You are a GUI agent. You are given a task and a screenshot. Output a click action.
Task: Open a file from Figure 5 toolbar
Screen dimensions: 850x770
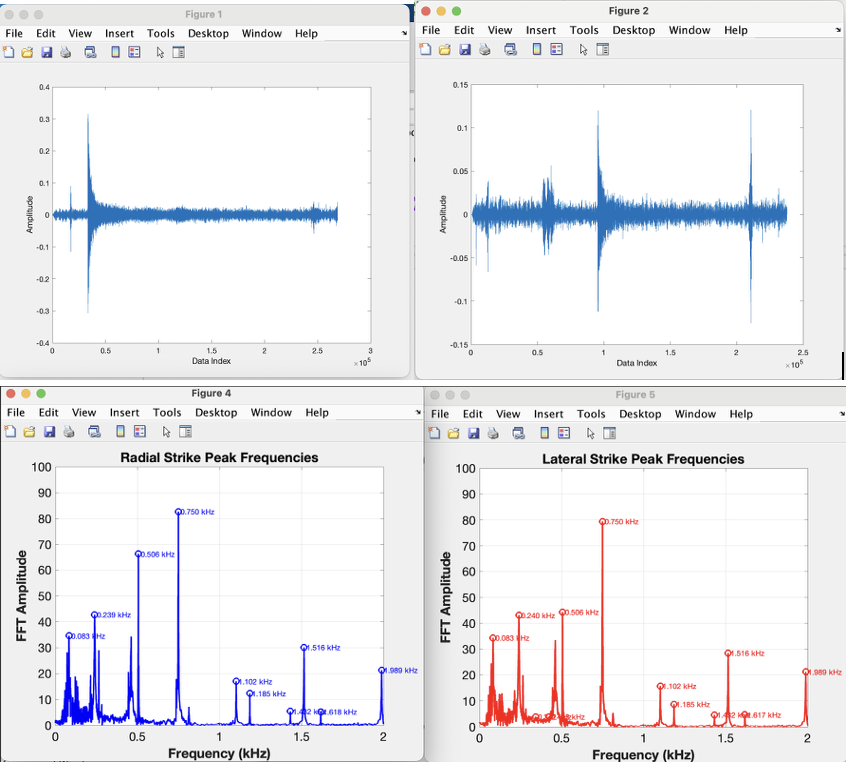pos(453,433)
